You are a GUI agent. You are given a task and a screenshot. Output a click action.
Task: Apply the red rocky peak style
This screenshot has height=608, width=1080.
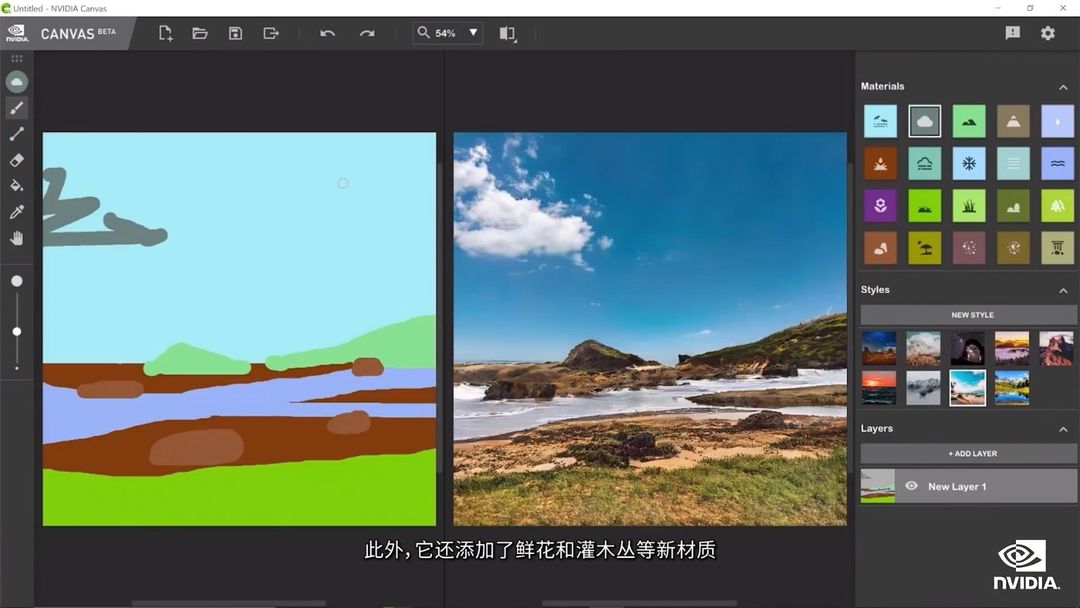[x=1056, y=348]
